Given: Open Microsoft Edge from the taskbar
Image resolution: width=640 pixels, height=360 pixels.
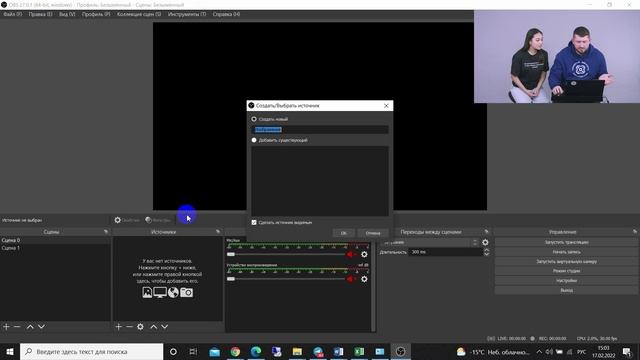Looking at the screenshot, I should 256,351.
